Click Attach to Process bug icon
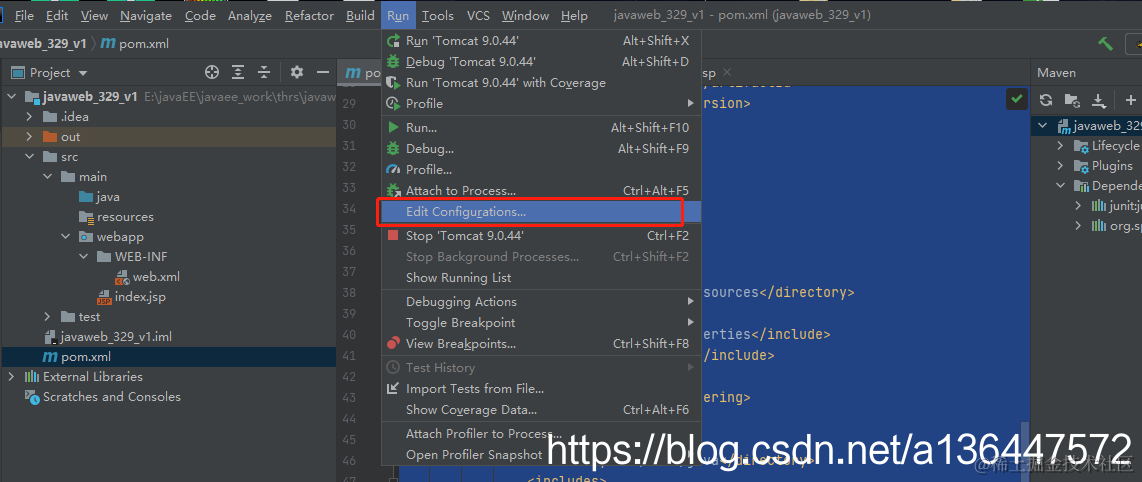The height and width of the screenshot is (482, 1142). (393, 190)
